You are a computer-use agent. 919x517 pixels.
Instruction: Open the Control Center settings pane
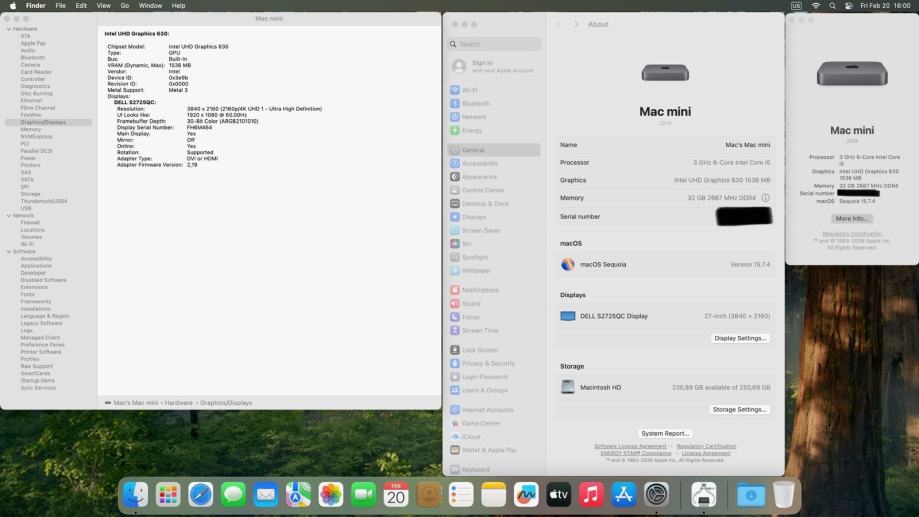pos(482,190)
